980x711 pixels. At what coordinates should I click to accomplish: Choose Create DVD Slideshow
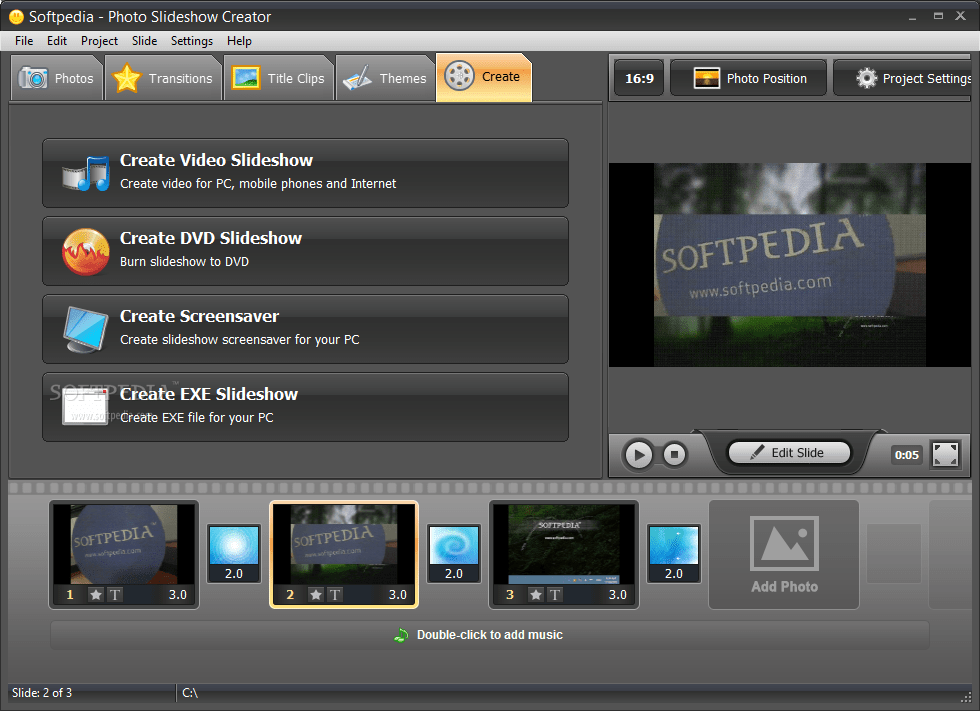point(306,251)
